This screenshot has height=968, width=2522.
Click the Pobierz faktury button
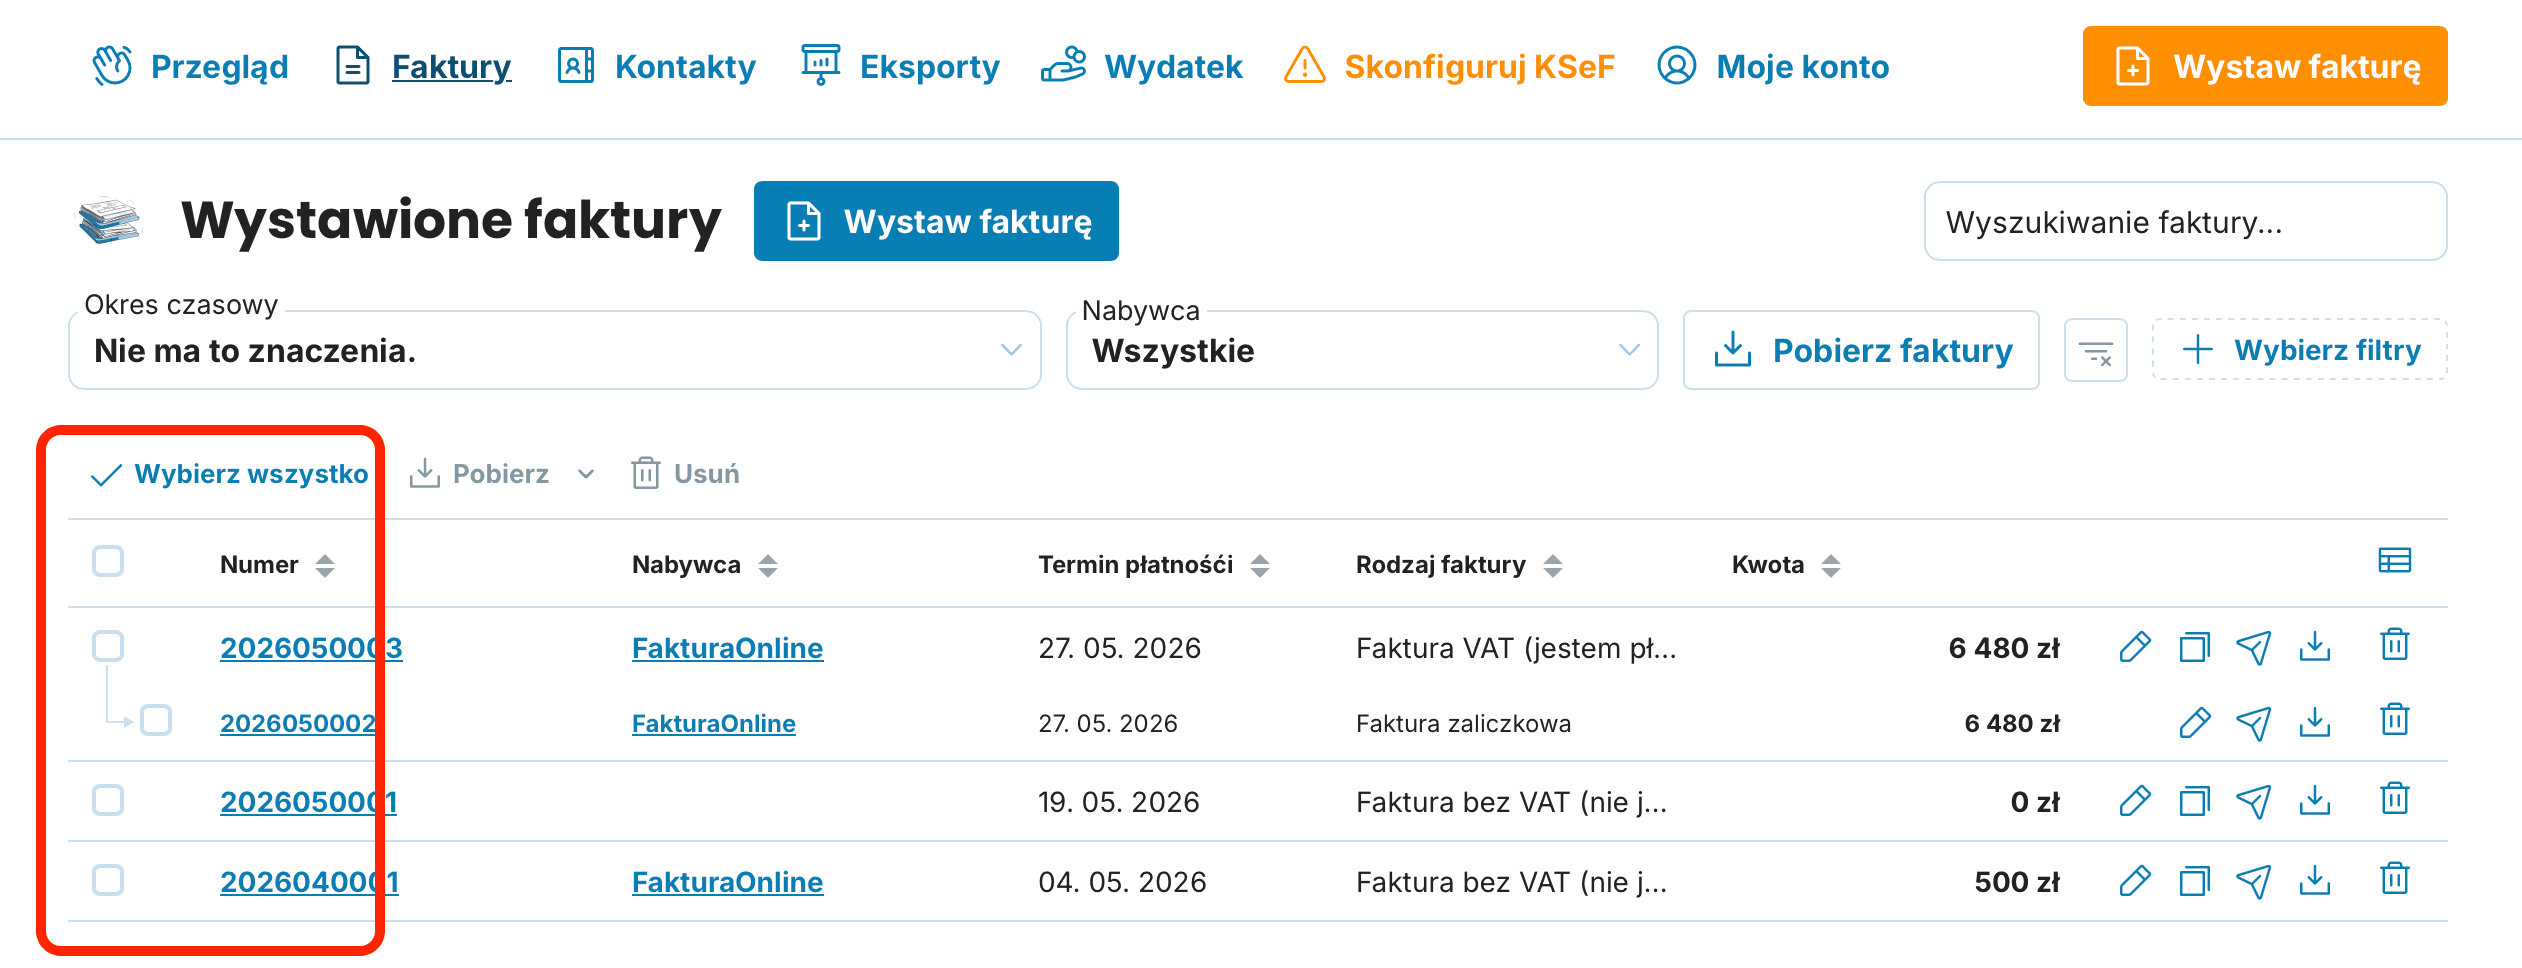pyautogui.click(x=1861, y=350)
